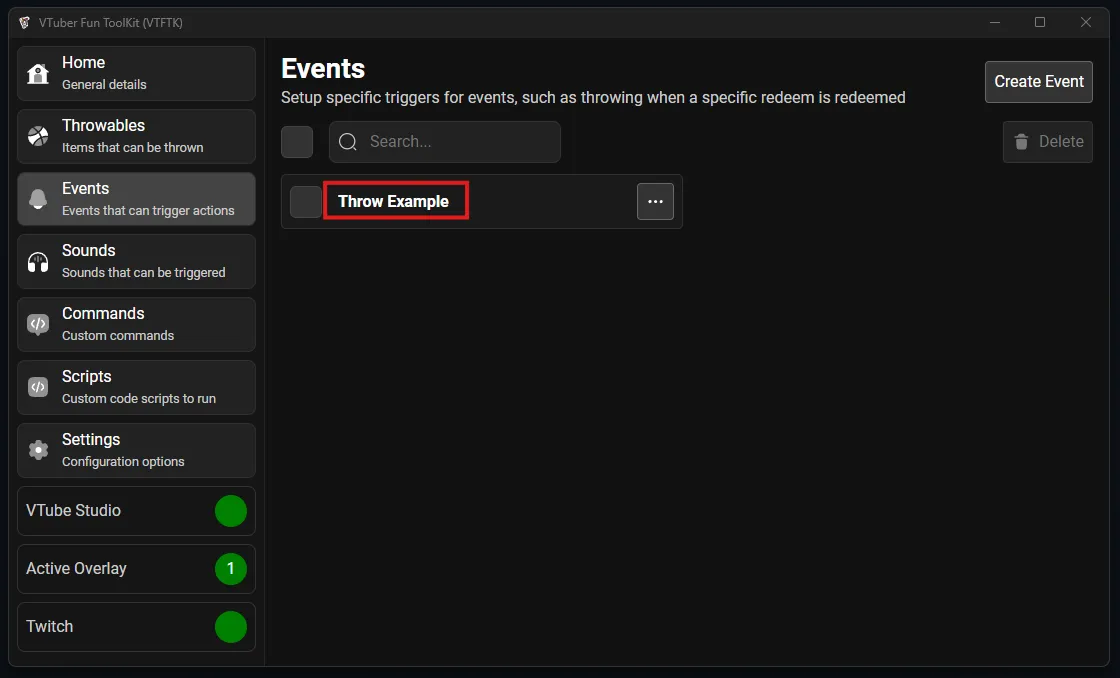Click the Scripts code icon

38,387
